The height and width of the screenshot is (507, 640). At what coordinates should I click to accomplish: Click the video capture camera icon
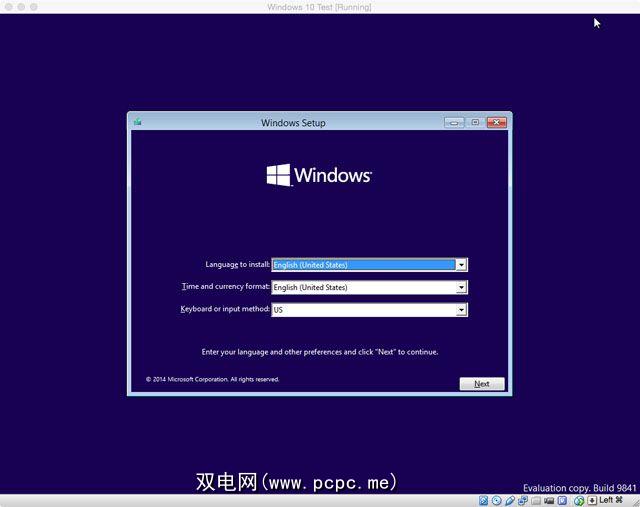549,500
